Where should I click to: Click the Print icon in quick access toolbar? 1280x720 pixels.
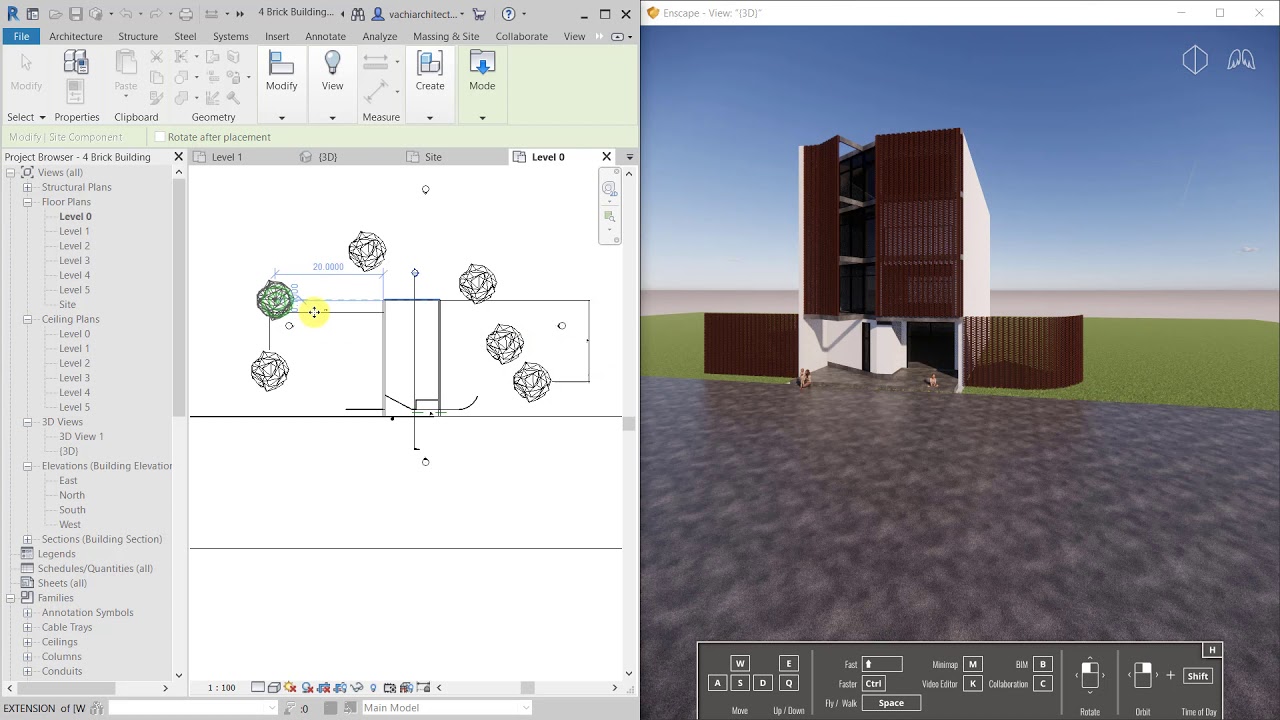pos(186,14)
